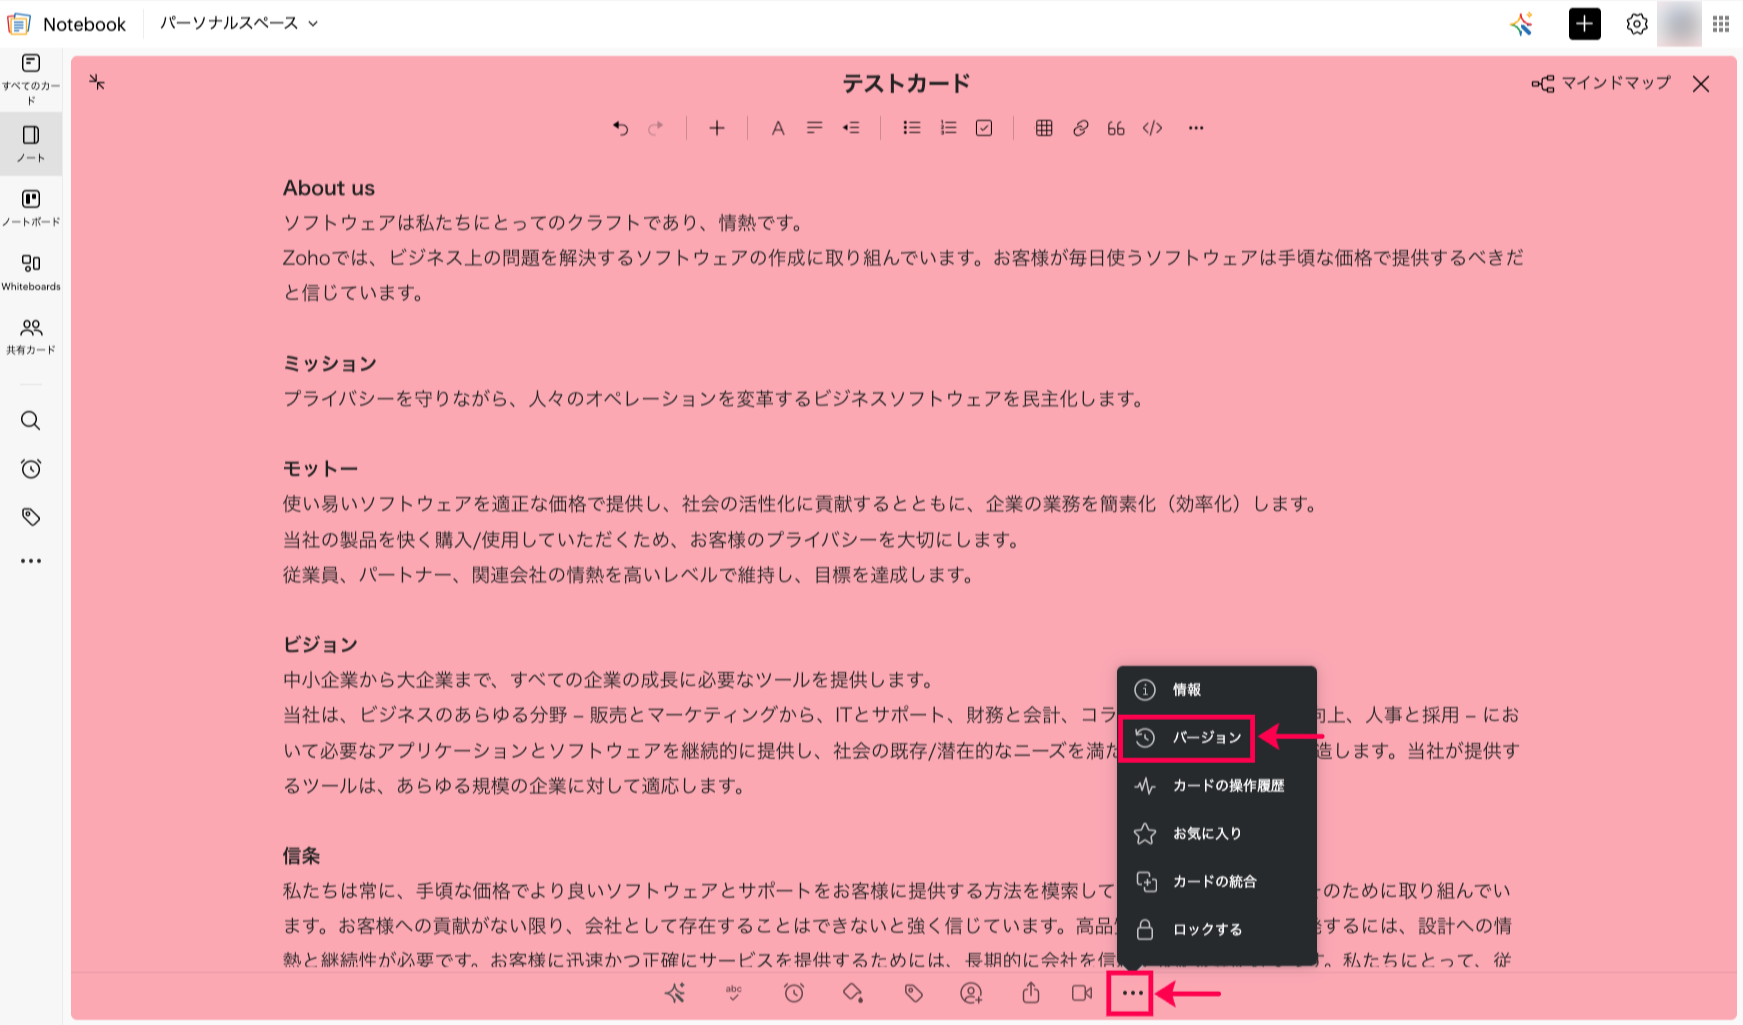Screen dimensions: 1743x1025
Task: Choose カードの操作履歴 in the menu
Action: click(x=1227, y=785)
